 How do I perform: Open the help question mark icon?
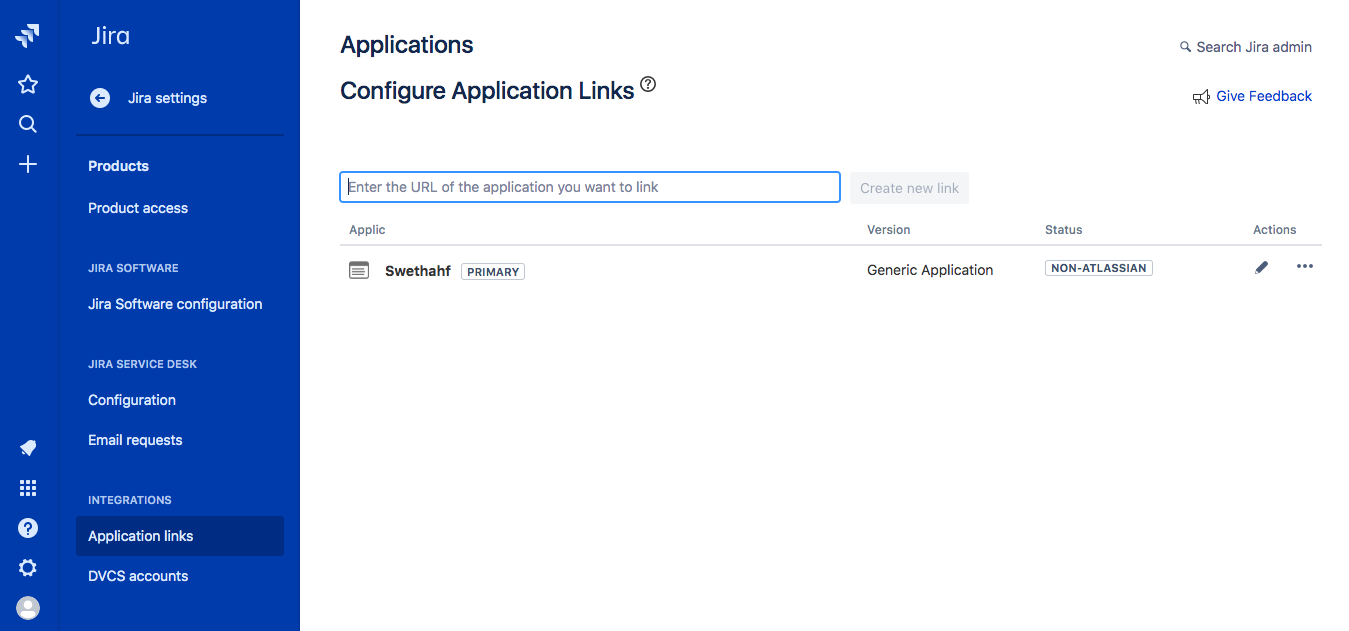coord(28,528)
